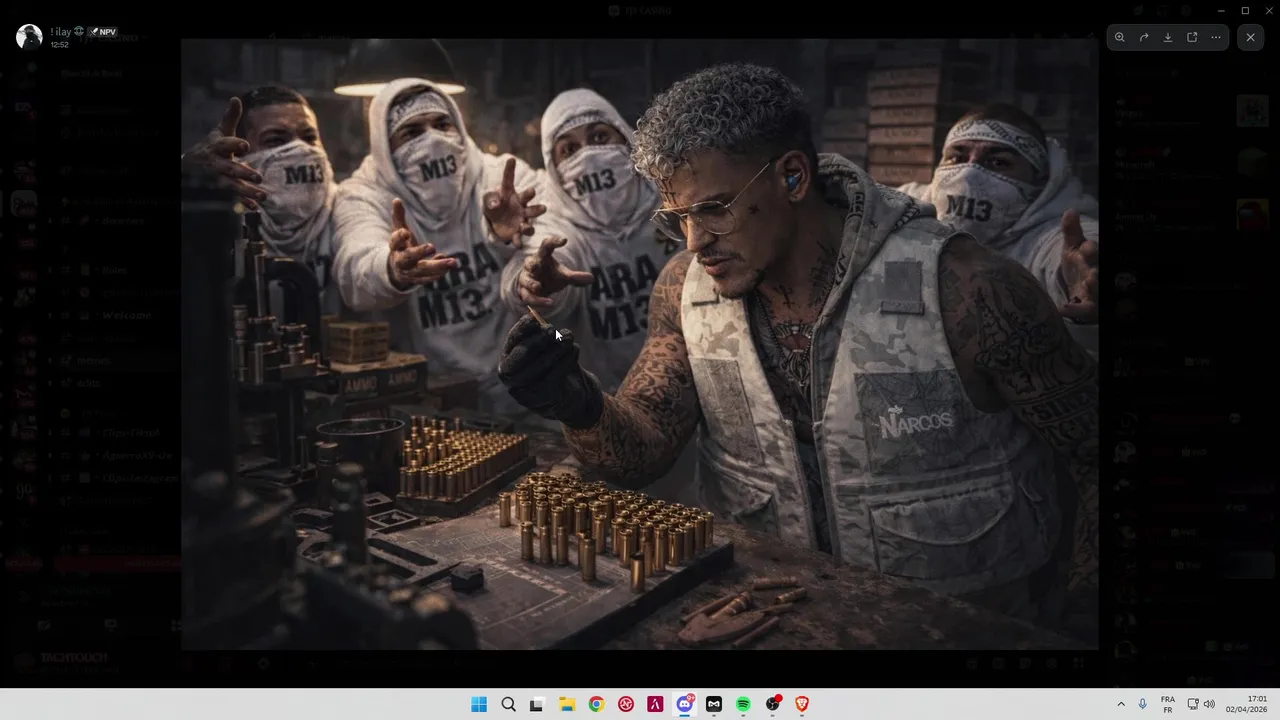
Task: Close the Discord window
Action: click(1268, 10)
